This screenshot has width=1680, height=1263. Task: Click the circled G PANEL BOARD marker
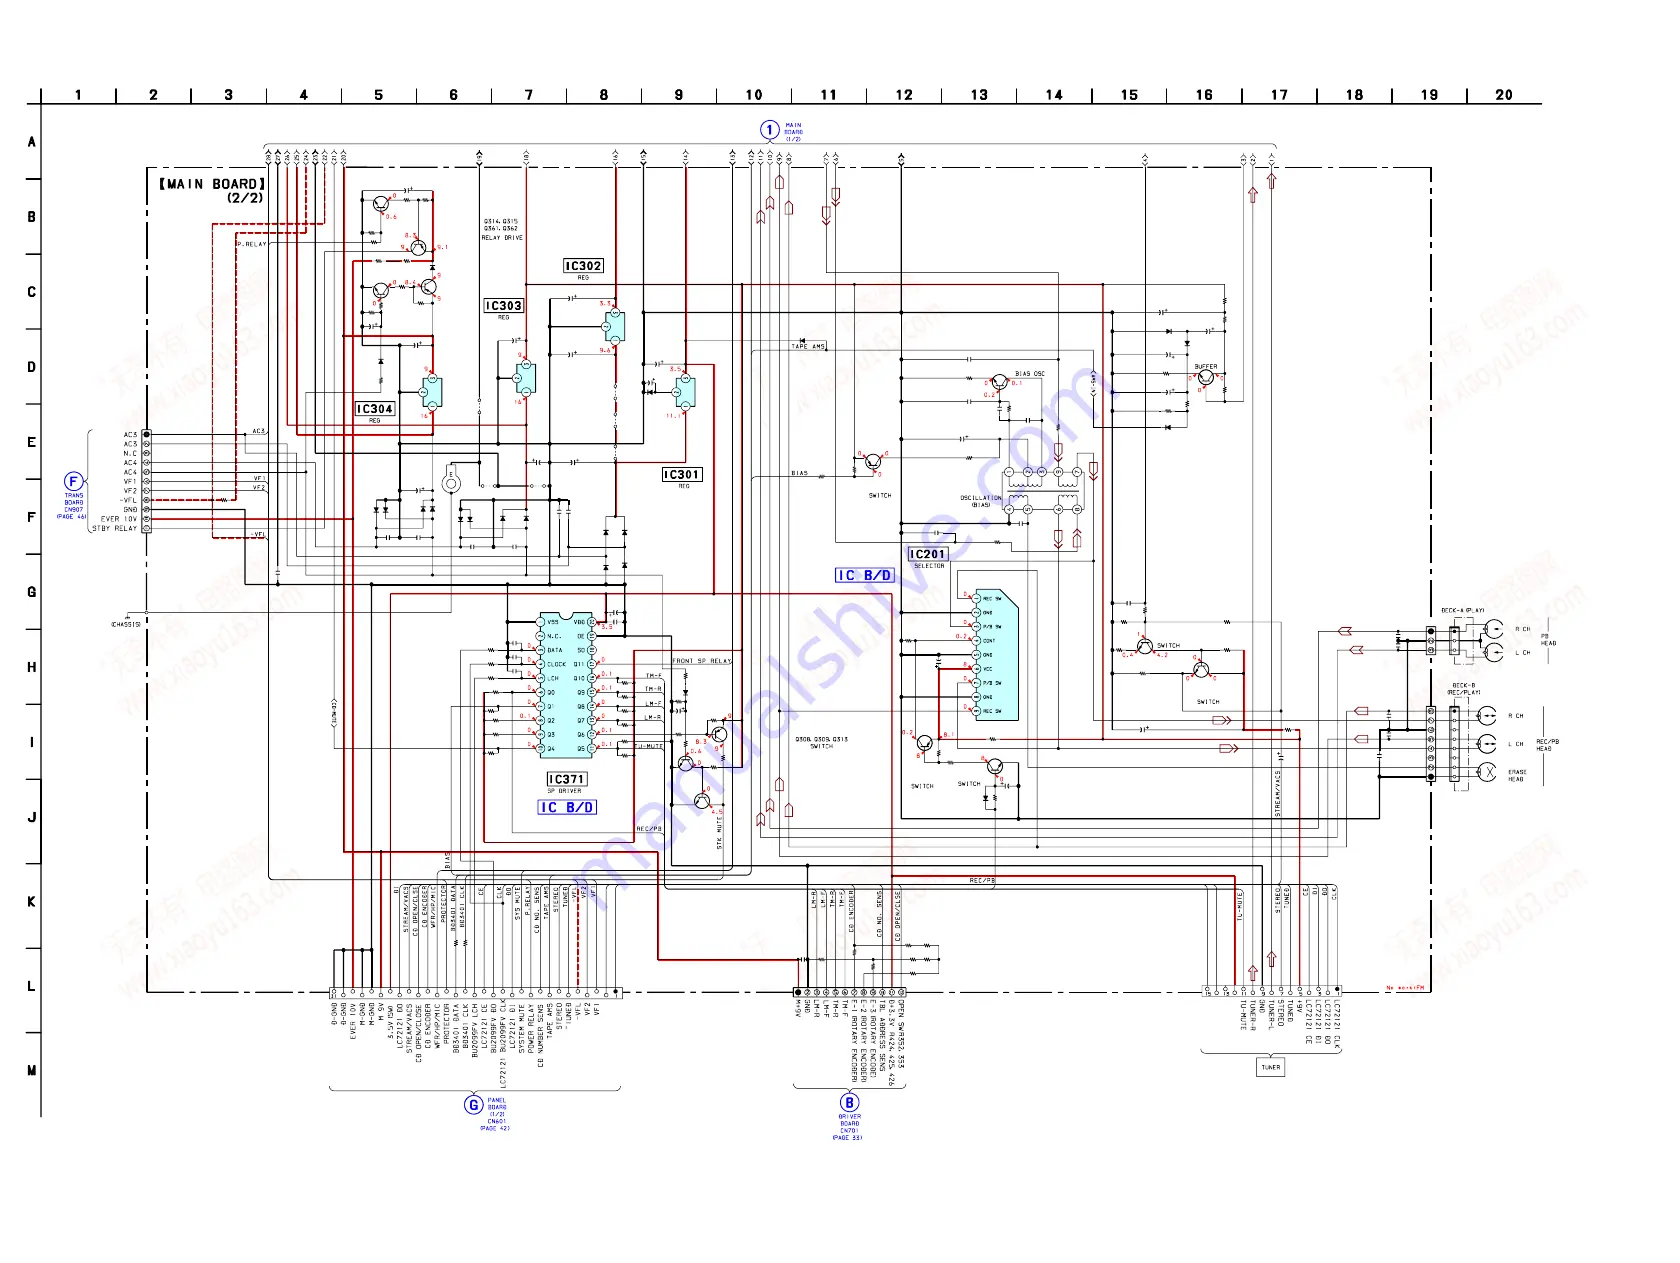(x=474, y=1105)
